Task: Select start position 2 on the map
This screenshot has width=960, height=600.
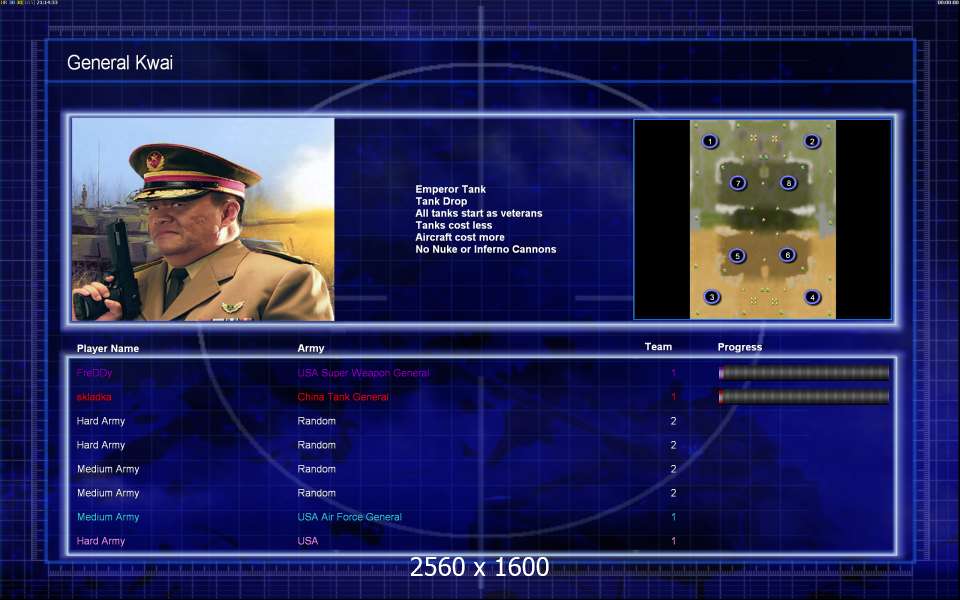Action: pos(812,141)
